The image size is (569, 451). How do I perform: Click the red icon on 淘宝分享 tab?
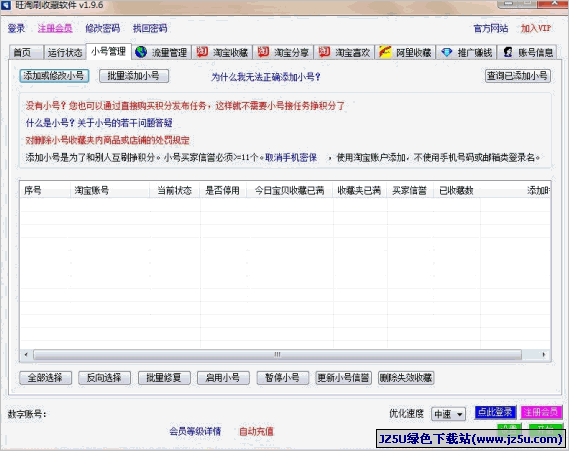[x=263, y=52]
